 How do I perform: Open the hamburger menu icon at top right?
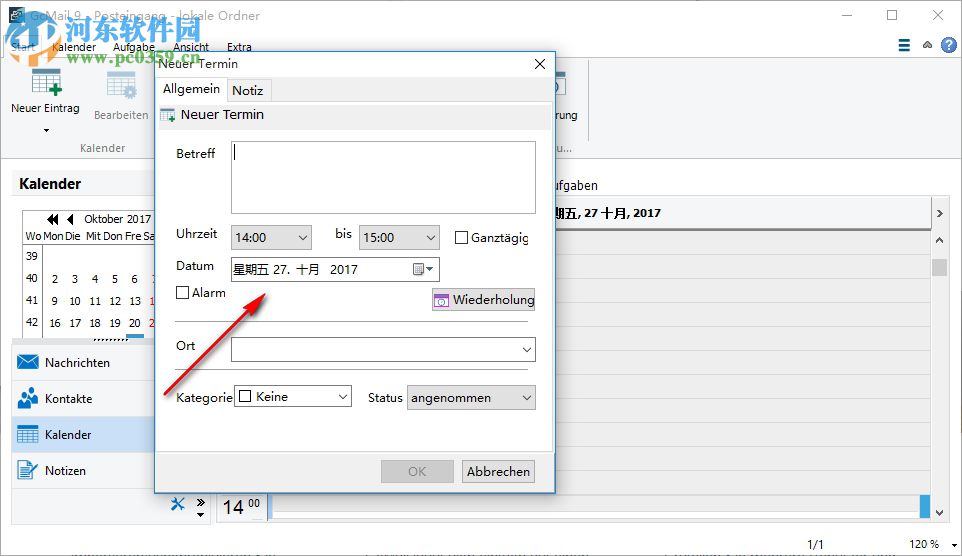point(904,45)
